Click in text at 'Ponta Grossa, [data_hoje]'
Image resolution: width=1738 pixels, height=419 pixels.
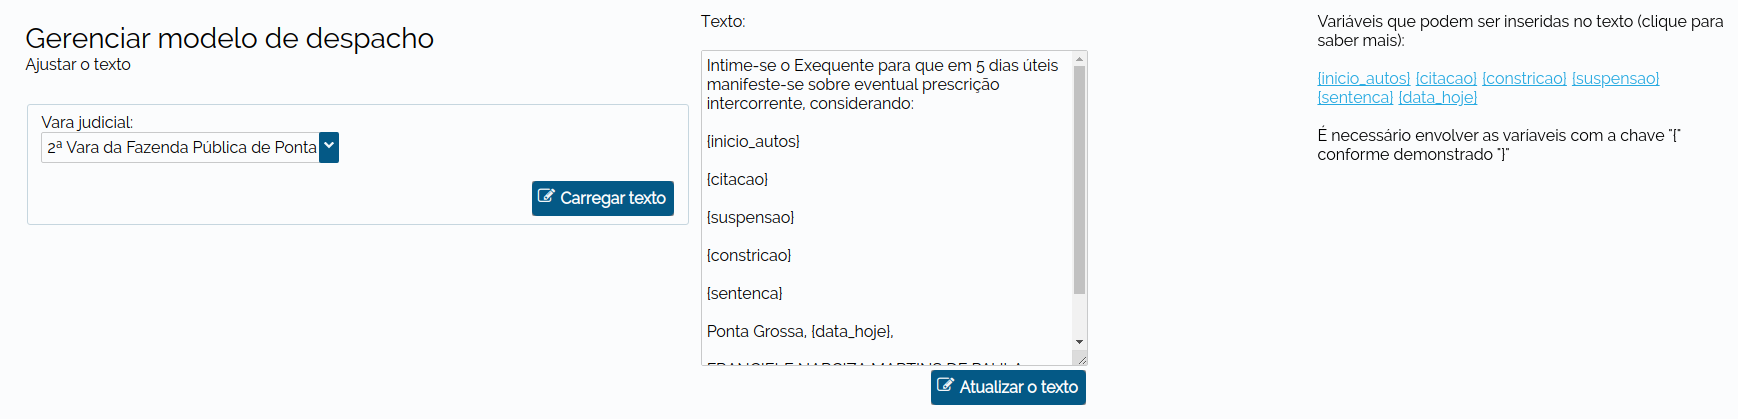pos(800,331)
